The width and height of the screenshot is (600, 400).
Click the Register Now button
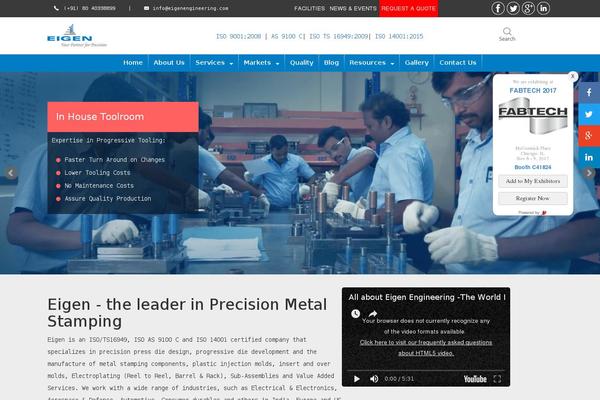click(x=533, y=198)
